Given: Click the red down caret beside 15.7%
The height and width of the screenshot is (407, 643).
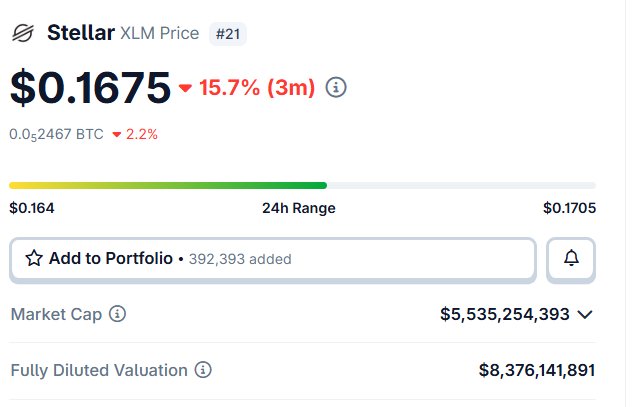Looking at the screenshot, I should [x=185, y=88].
